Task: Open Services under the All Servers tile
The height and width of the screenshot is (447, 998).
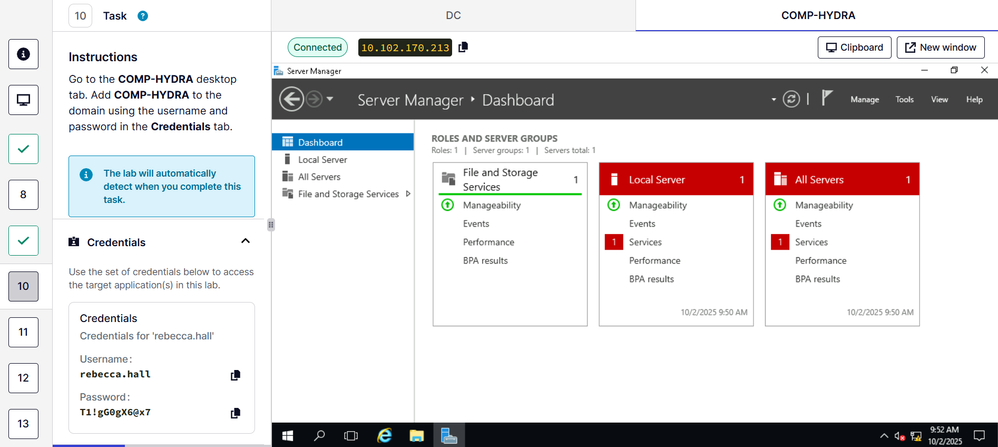Action: click(x=811, y=242)
